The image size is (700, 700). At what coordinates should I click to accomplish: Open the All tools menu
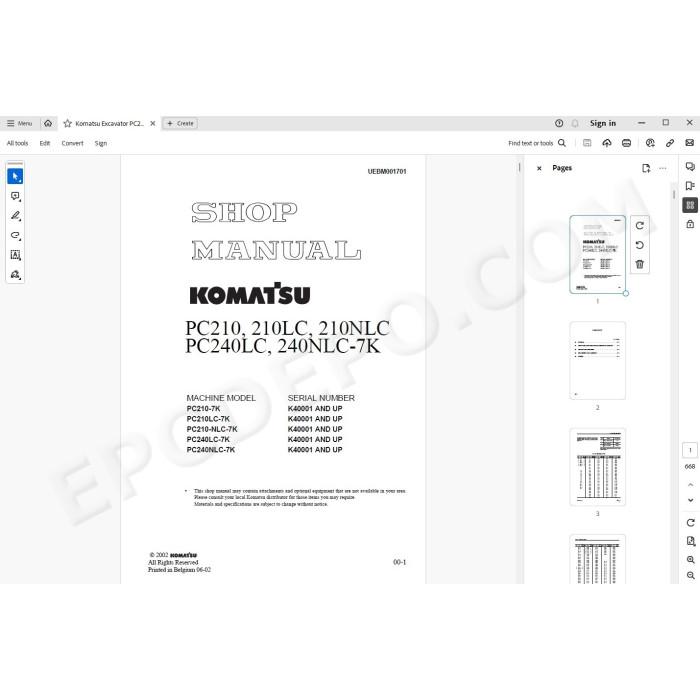coord(17,143)
